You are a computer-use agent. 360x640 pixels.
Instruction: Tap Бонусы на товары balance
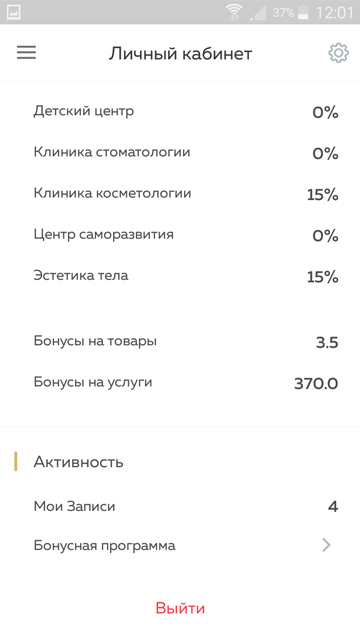click(327, 342)
